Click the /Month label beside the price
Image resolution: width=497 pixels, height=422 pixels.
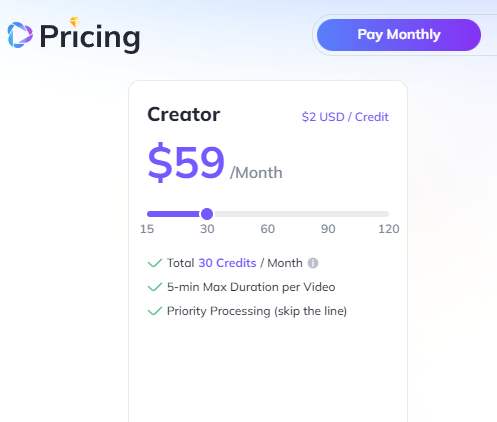(256, 173)
